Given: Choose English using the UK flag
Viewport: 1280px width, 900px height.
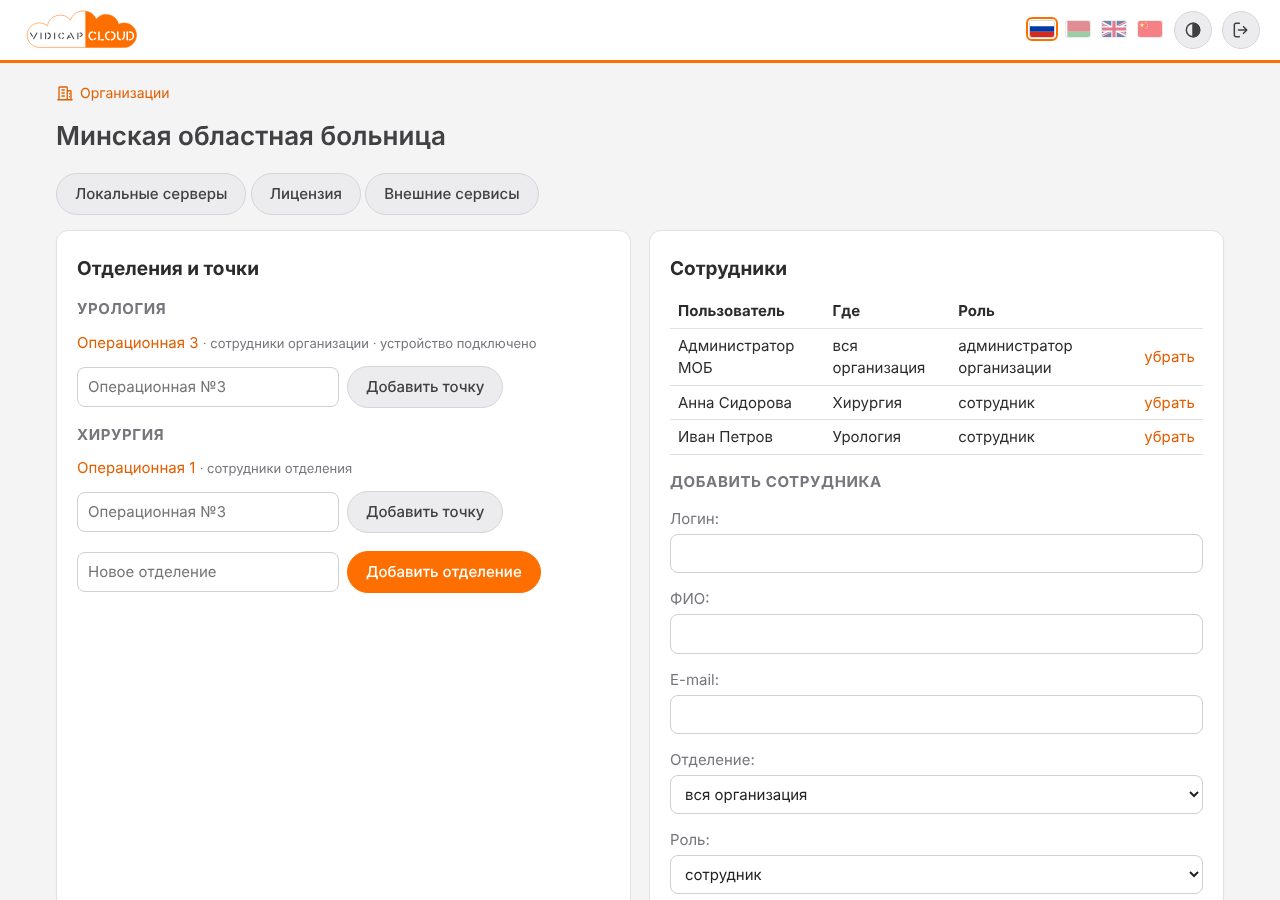Looking at the screenshot, I should pos(1114,29).
